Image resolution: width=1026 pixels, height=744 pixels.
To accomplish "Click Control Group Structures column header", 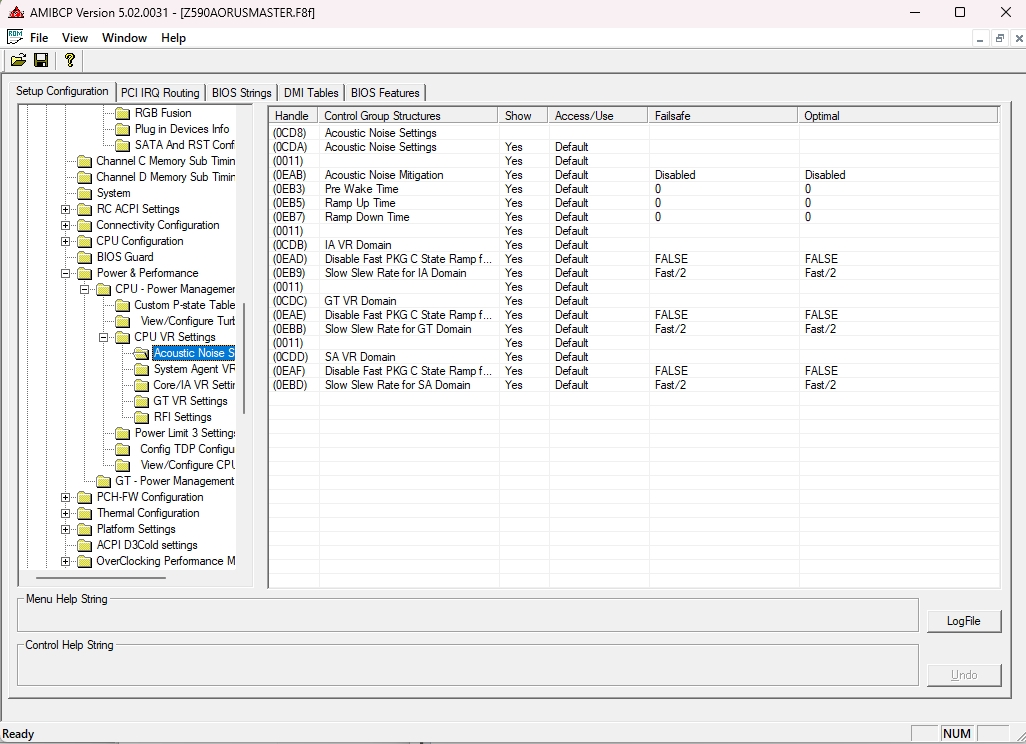I will click(x=408, y=116).
